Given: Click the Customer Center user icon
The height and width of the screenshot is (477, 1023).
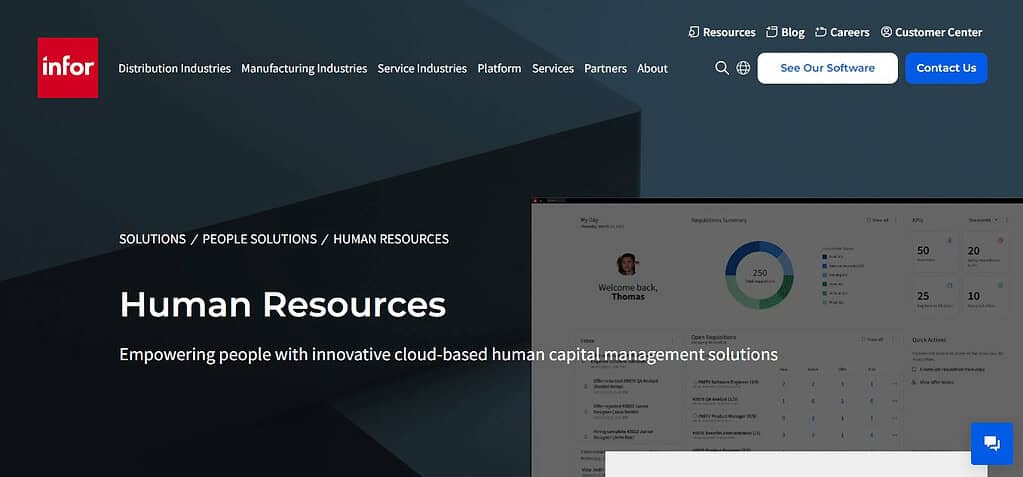Looking at the screenshot, I should [886, 32].
